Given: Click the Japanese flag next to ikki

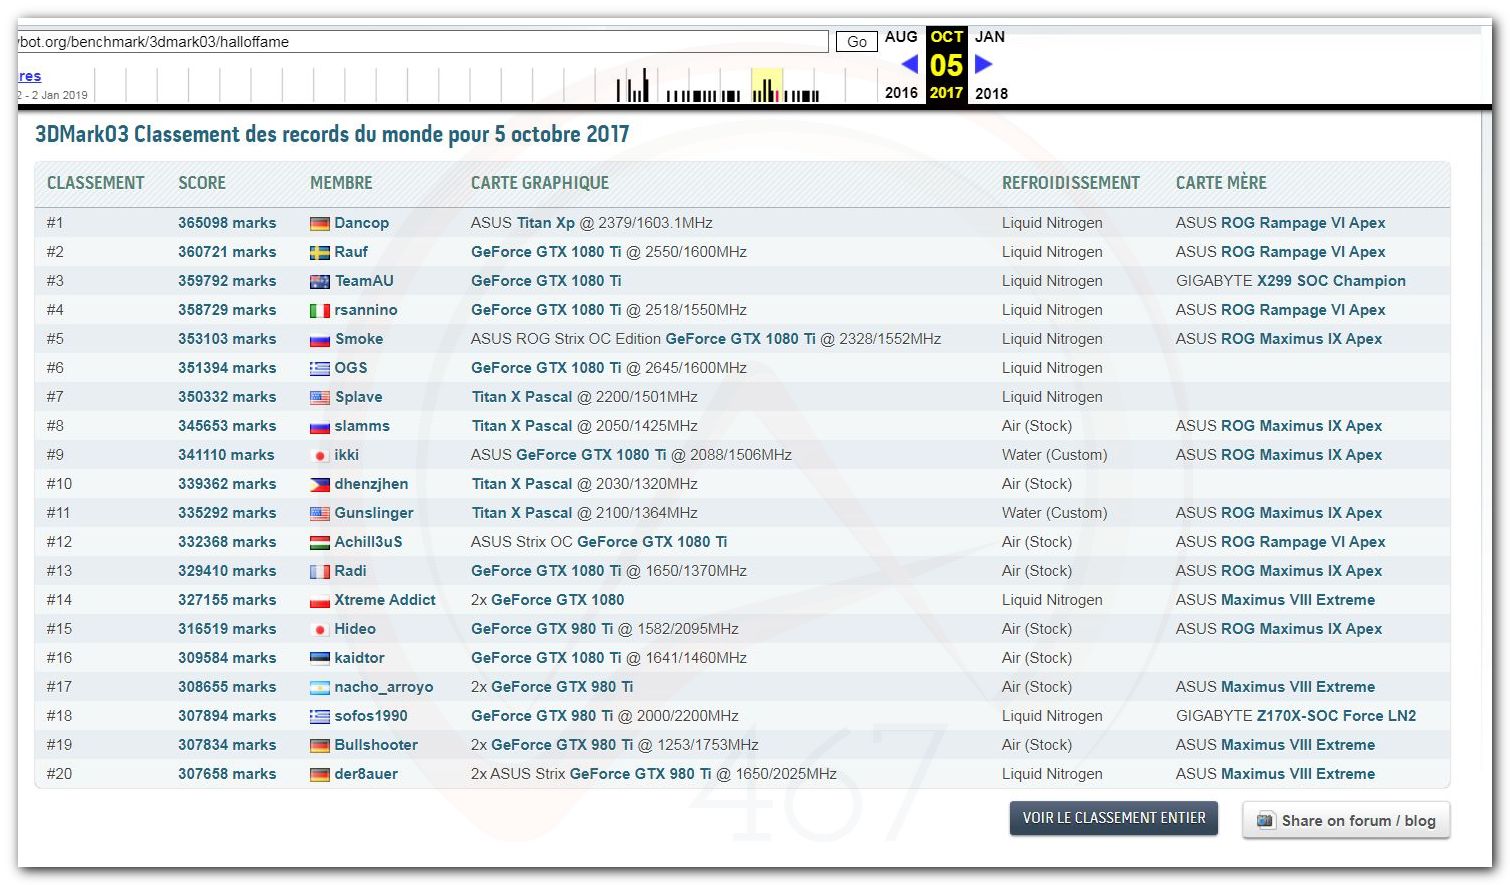Looking at the screenshot, I should tap(320, 456).
